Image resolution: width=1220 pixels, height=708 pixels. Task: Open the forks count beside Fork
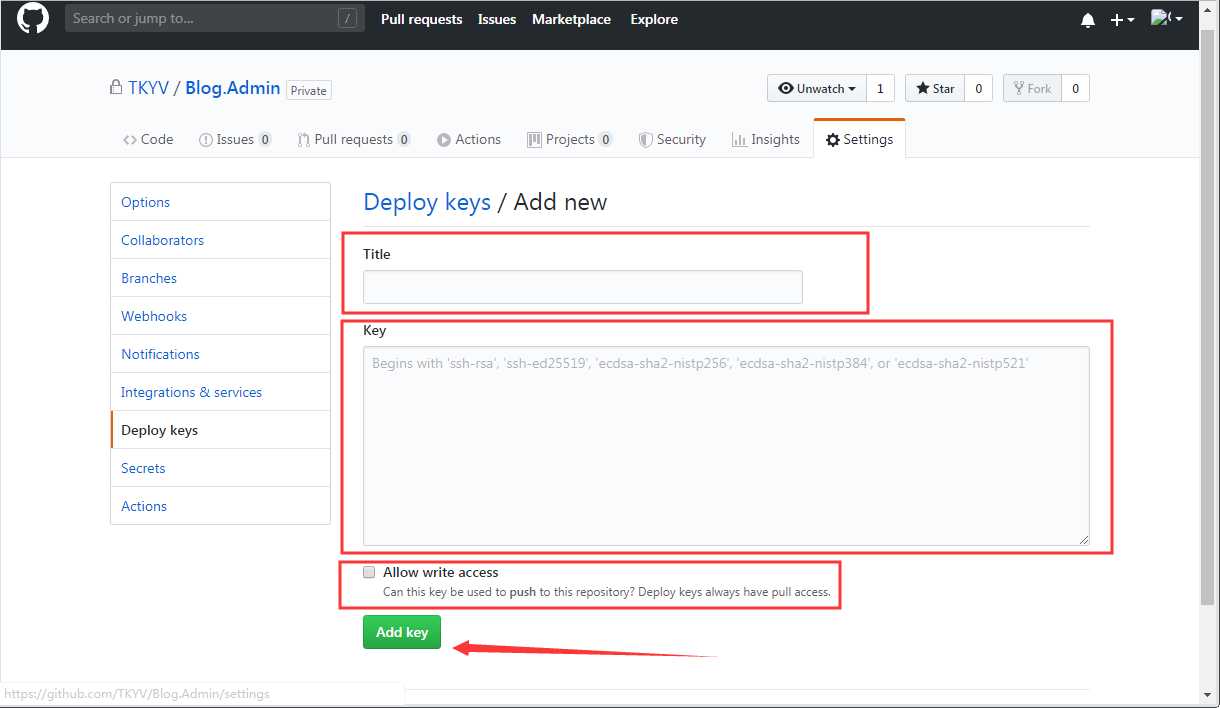coord(1075,88)
